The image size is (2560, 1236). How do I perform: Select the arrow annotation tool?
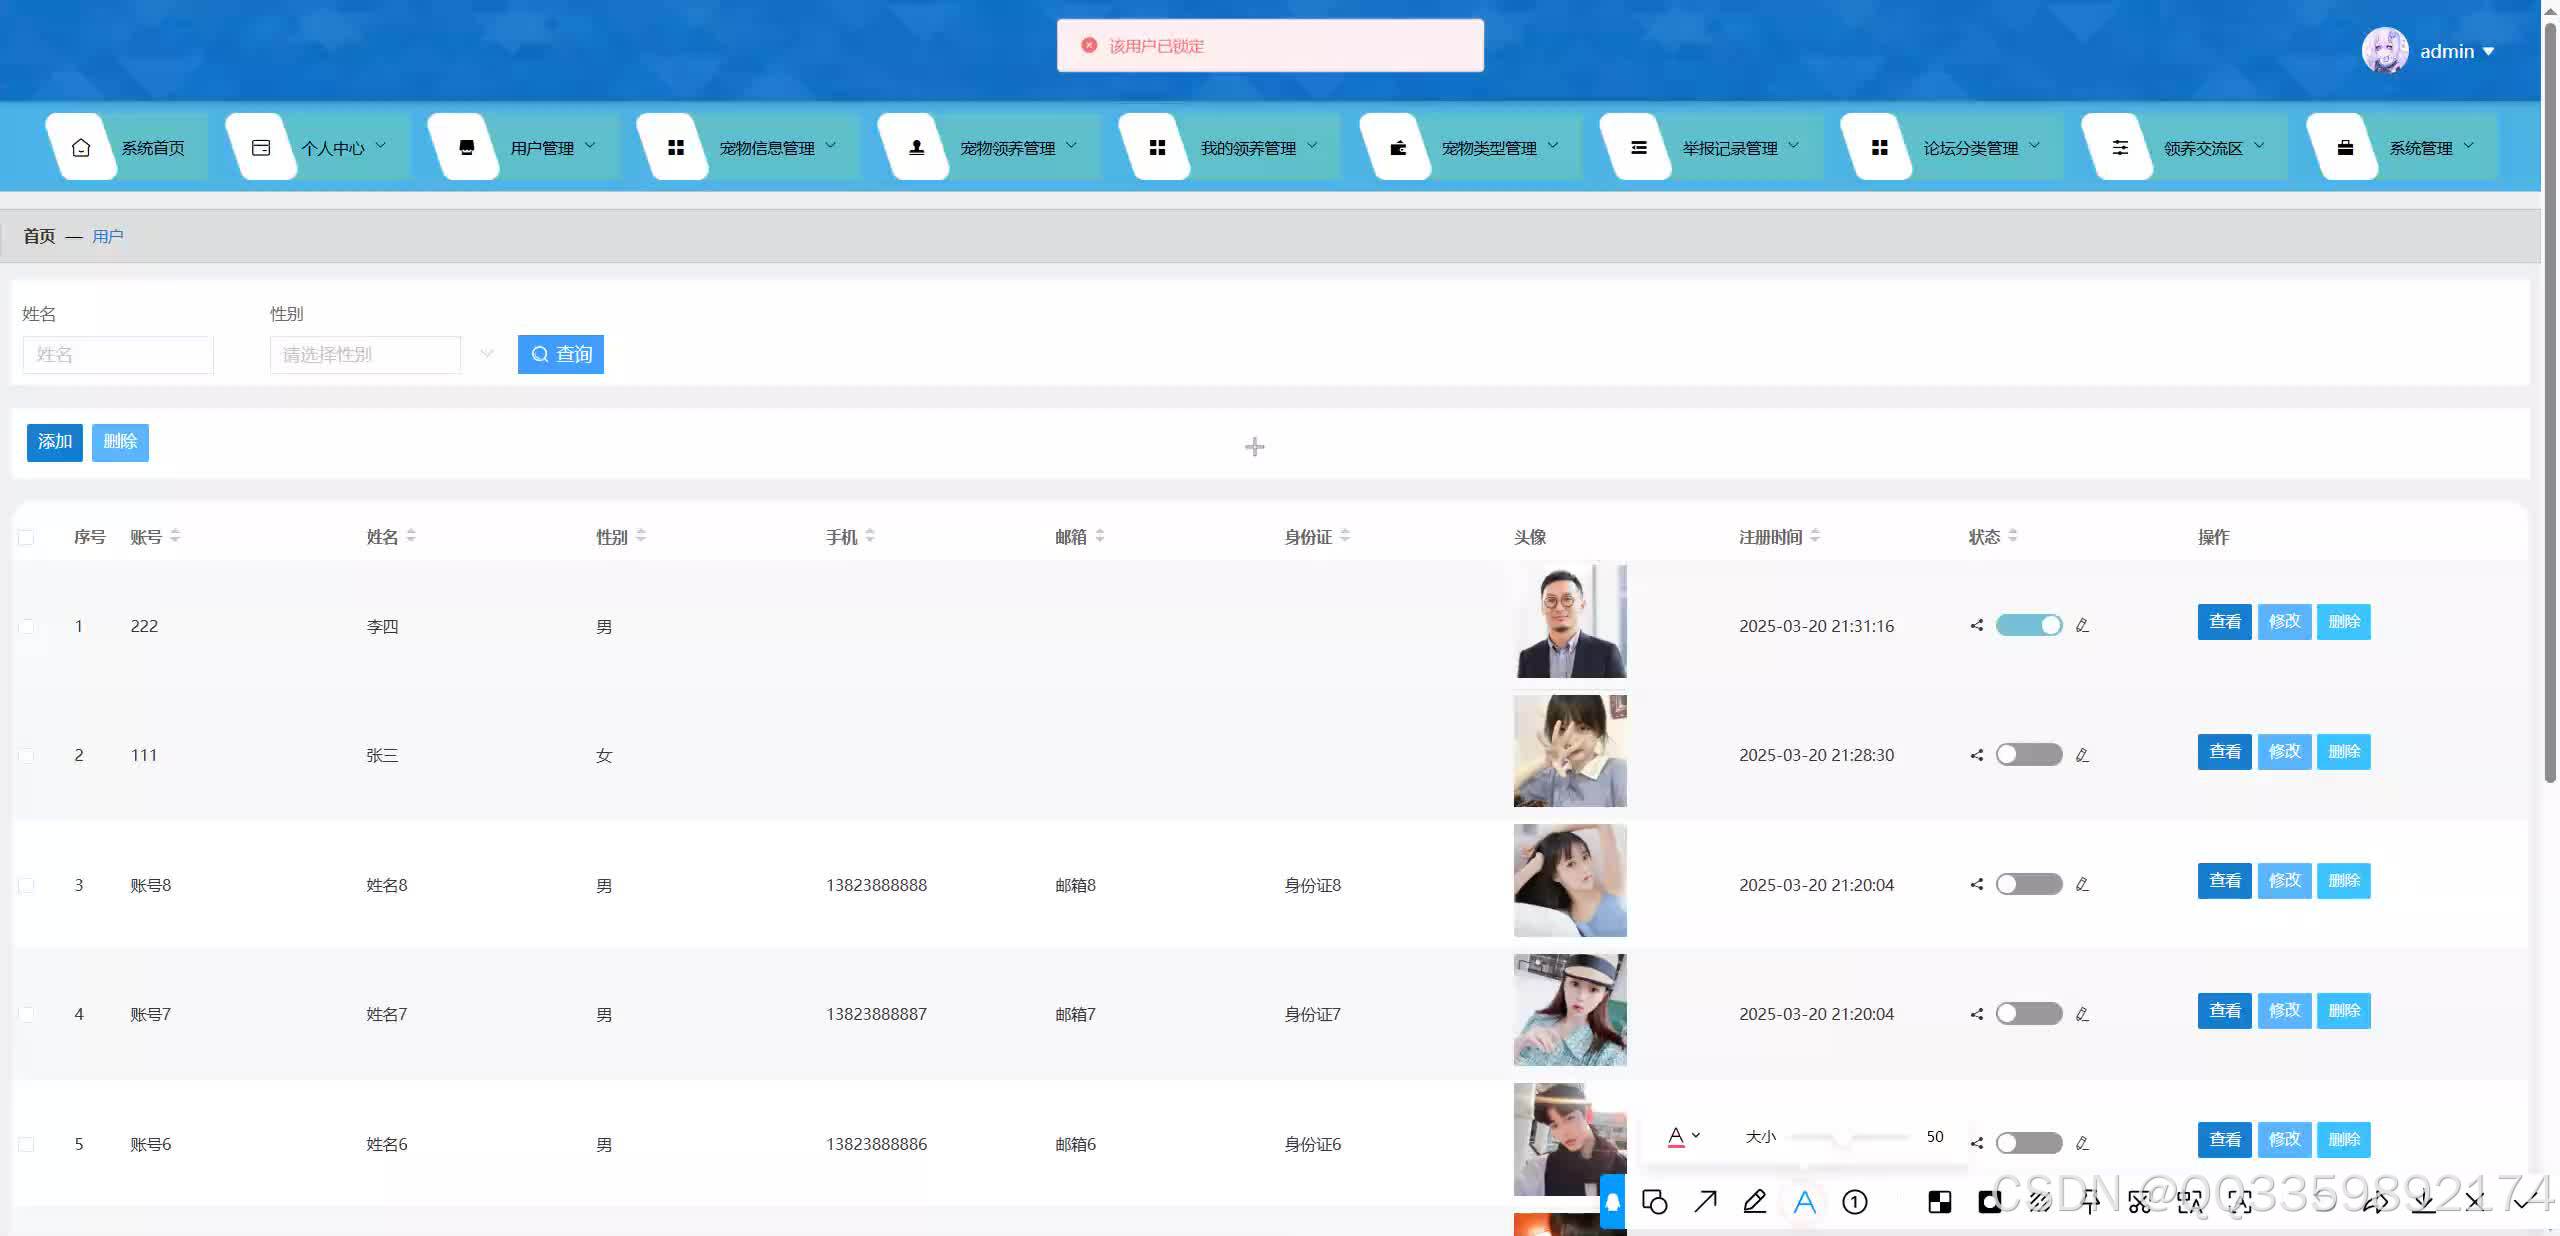(x=1705, y=1201)
